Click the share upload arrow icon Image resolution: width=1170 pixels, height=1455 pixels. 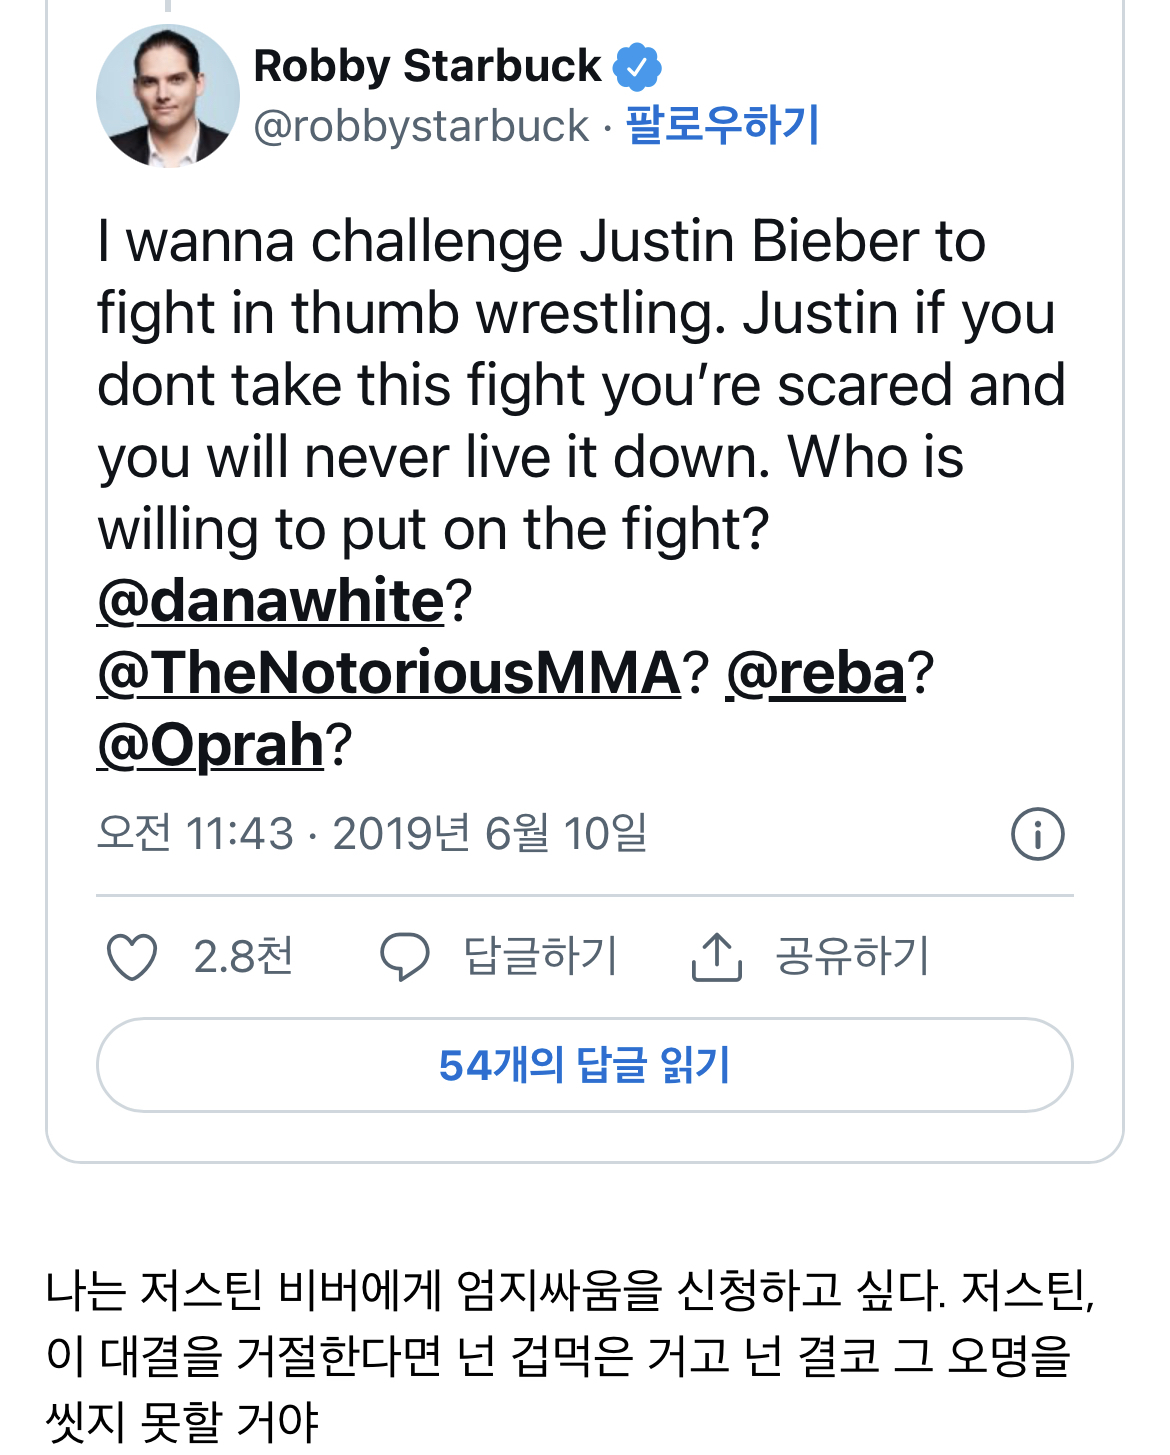(716, 957)
